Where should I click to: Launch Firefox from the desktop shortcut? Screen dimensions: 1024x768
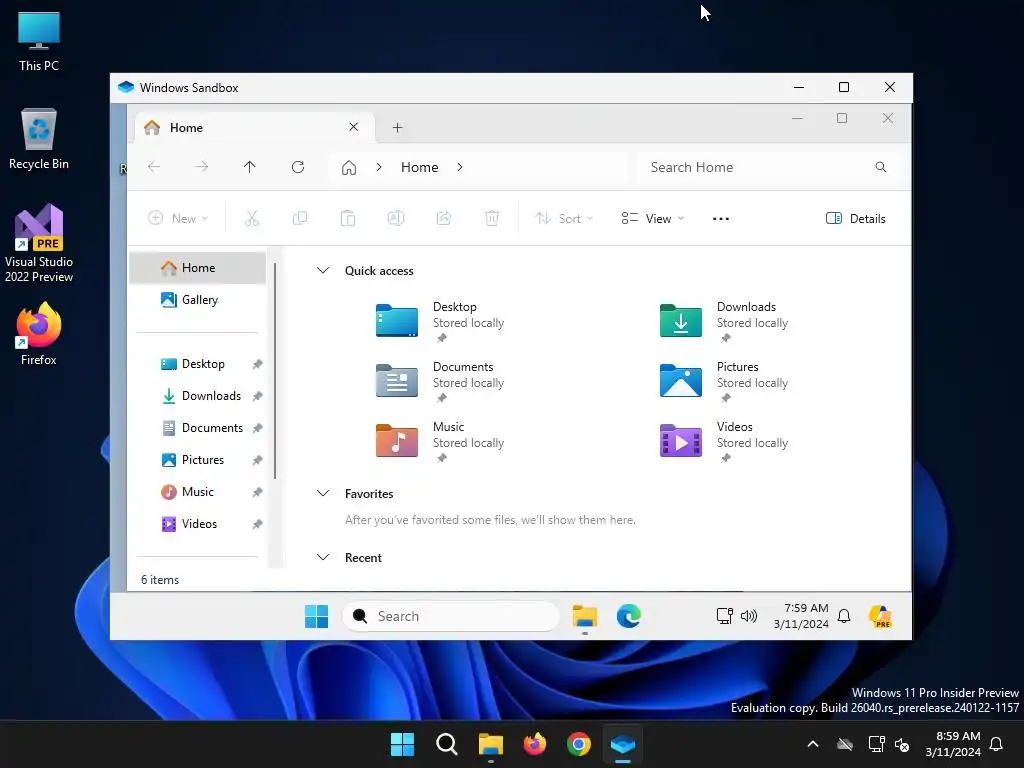click(x=39, y=334)
